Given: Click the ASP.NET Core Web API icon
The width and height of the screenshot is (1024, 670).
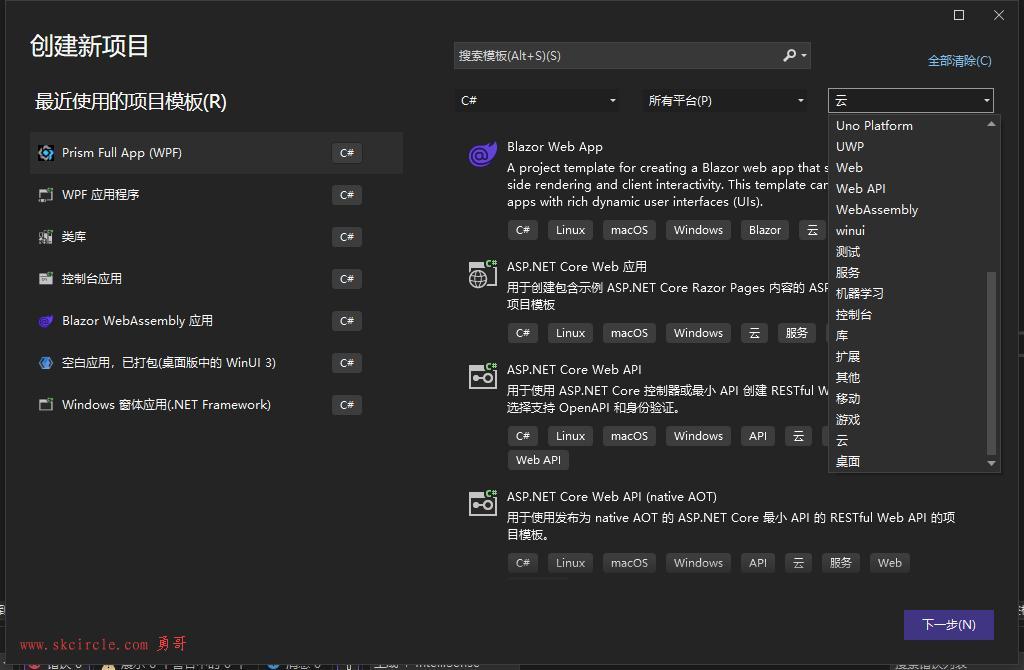Looking at the screenshot, I should (483, 376).
